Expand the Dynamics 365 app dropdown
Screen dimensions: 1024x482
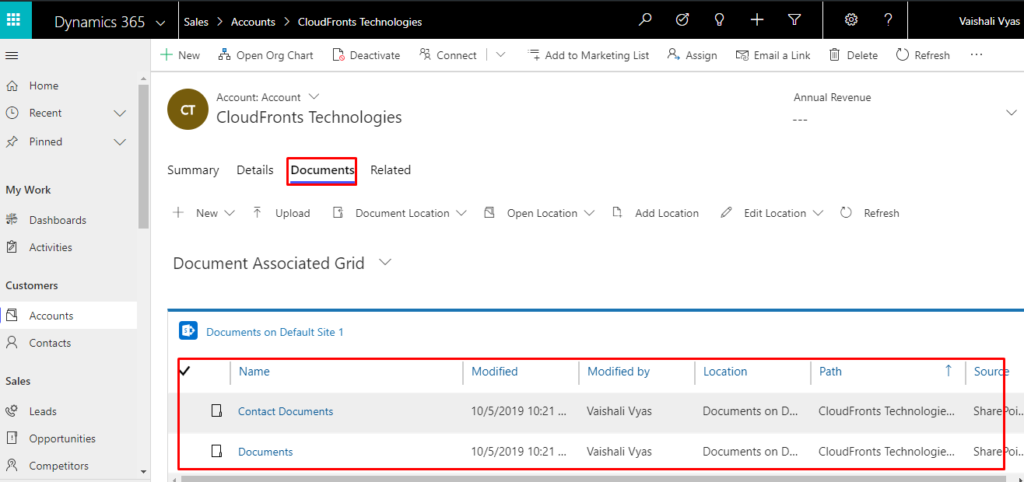161,22
